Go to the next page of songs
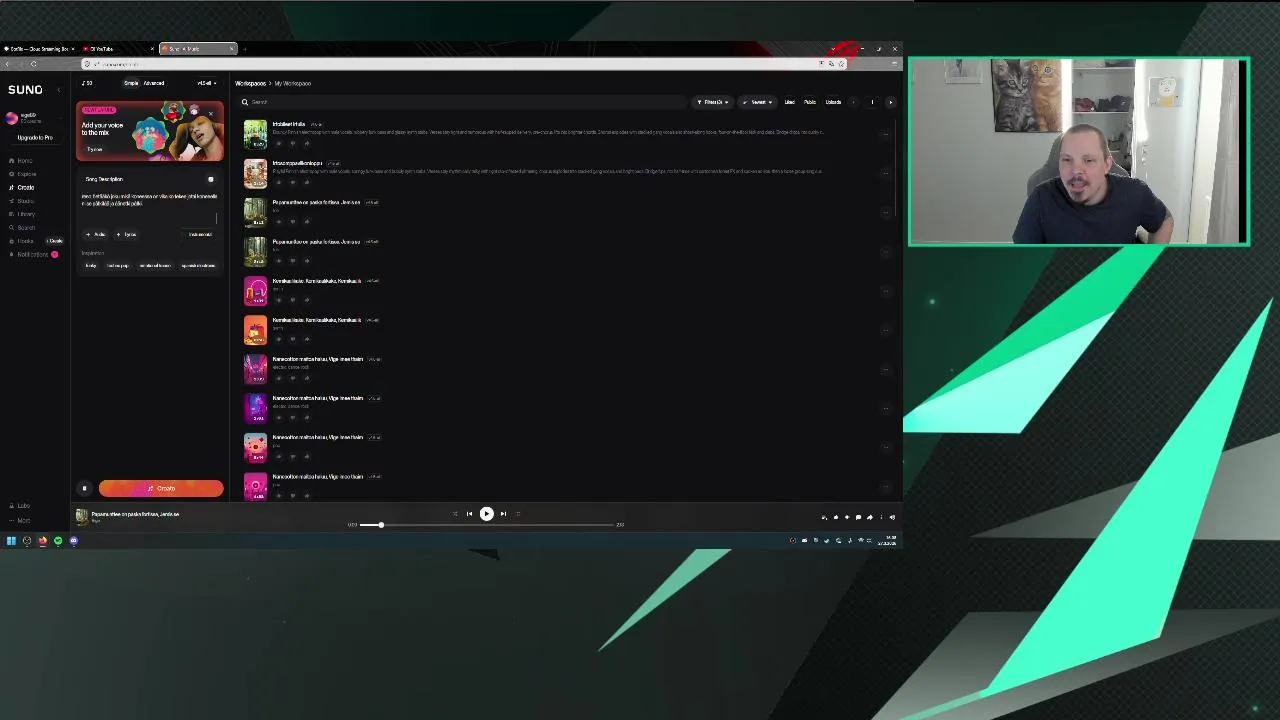Viewport: 1280px width, 720px height. [890, 102]
